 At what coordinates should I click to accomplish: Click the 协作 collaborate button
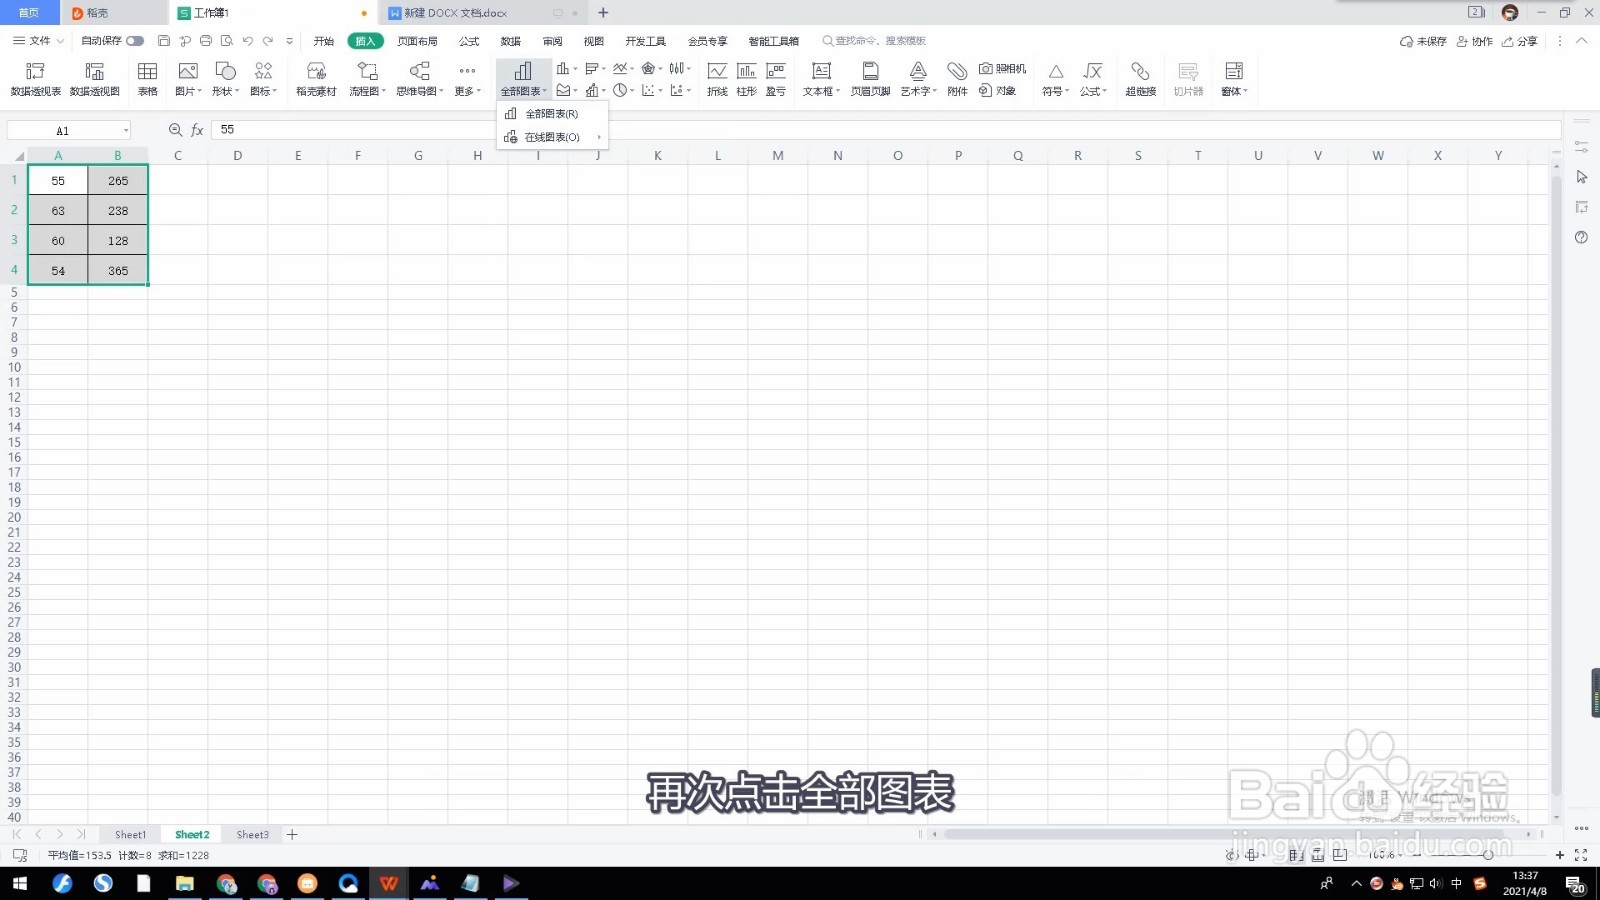pos(1475,41)
